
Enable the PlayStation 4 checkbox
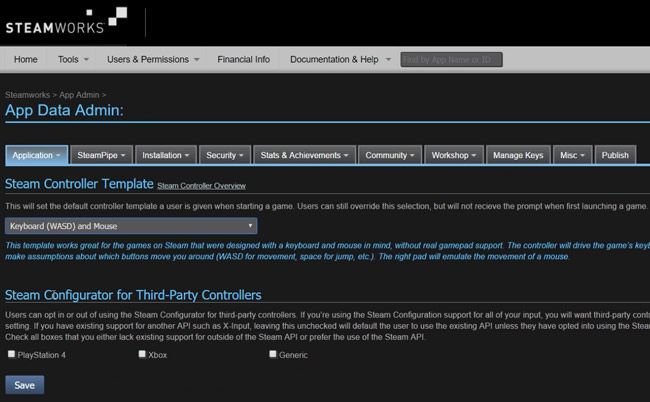[x=12, y=354]
